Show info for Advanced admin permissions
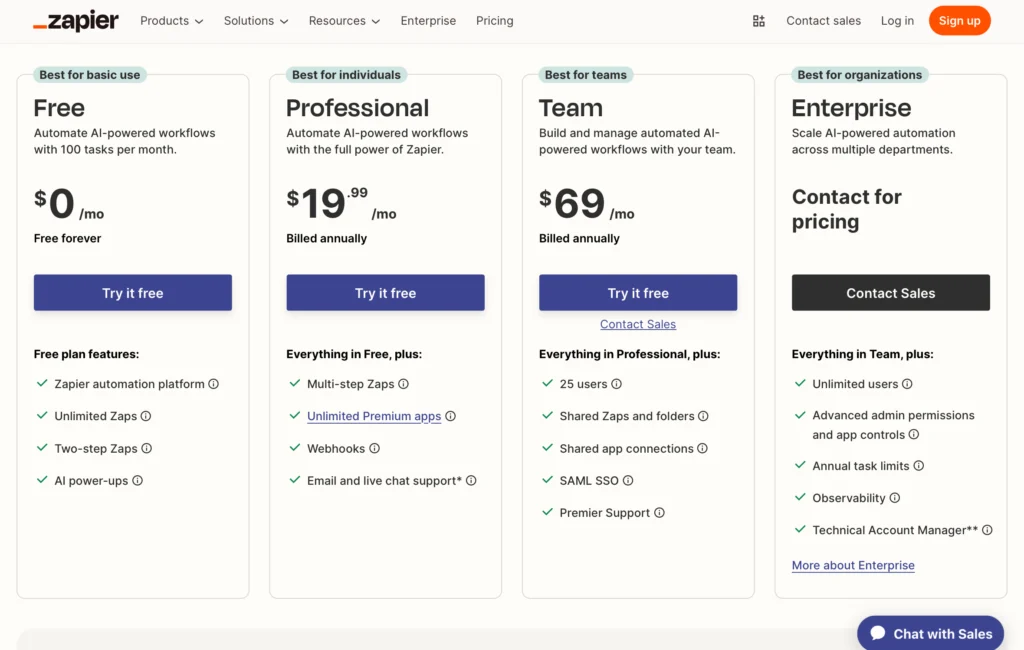This screenshot has width=1024, height=650. (x=914, y=434)
